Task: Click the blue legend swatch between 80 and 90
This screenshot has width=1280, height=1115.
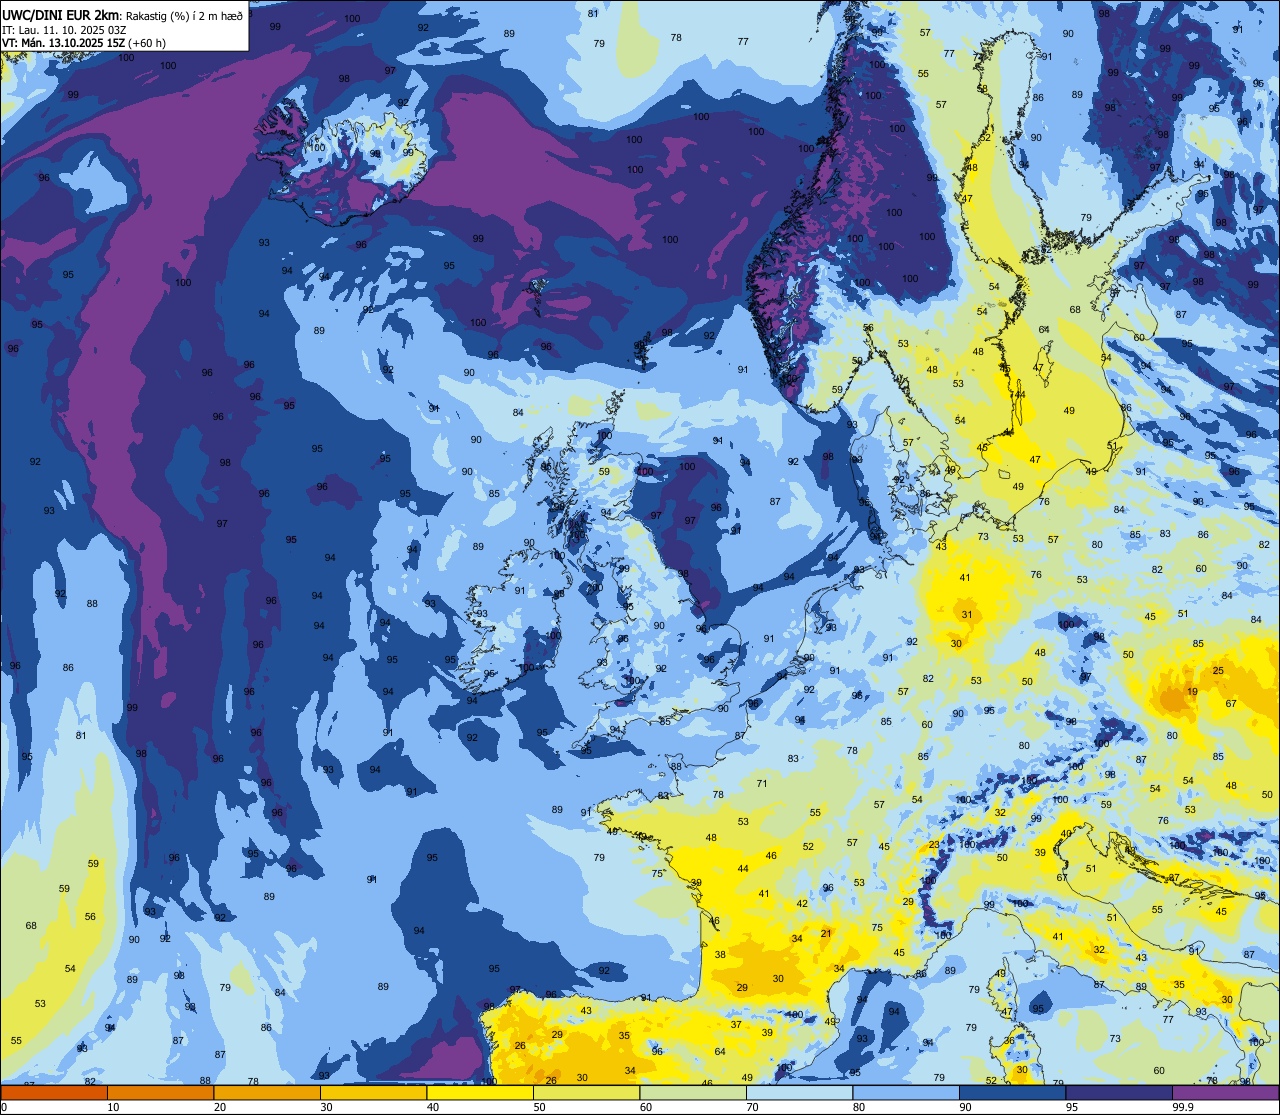Action: [x=906, y=1092]
